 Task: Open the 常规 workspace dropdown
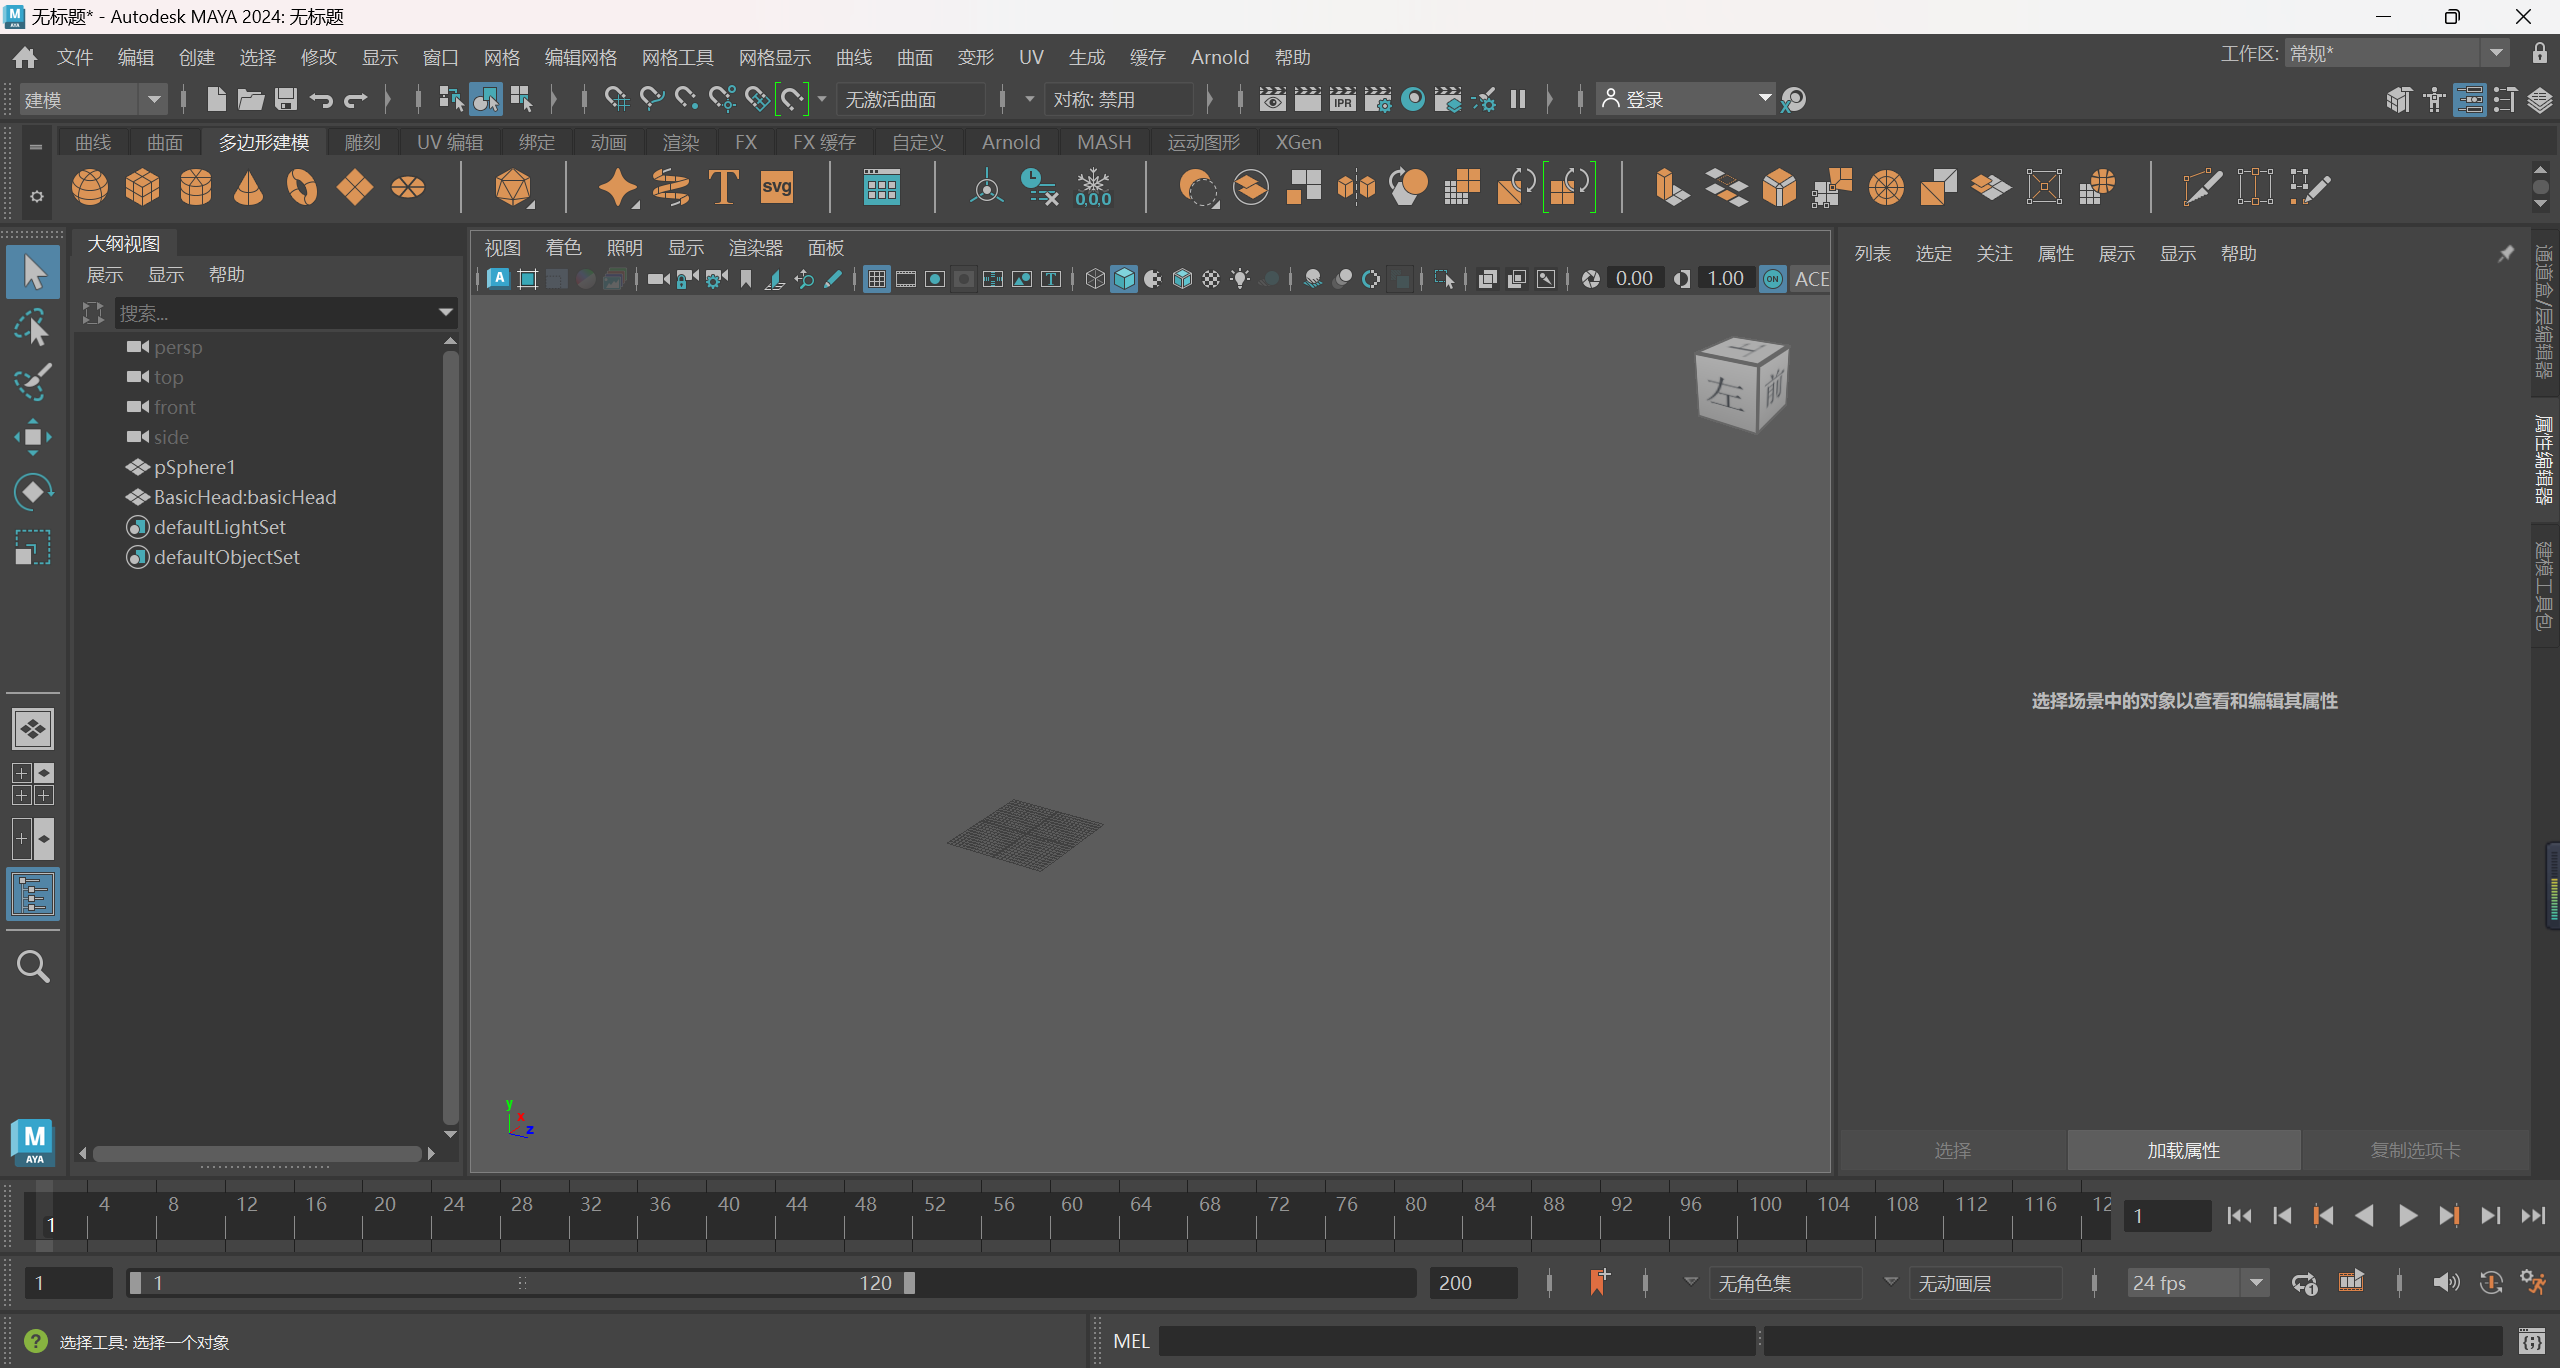tap(2397, 54)
